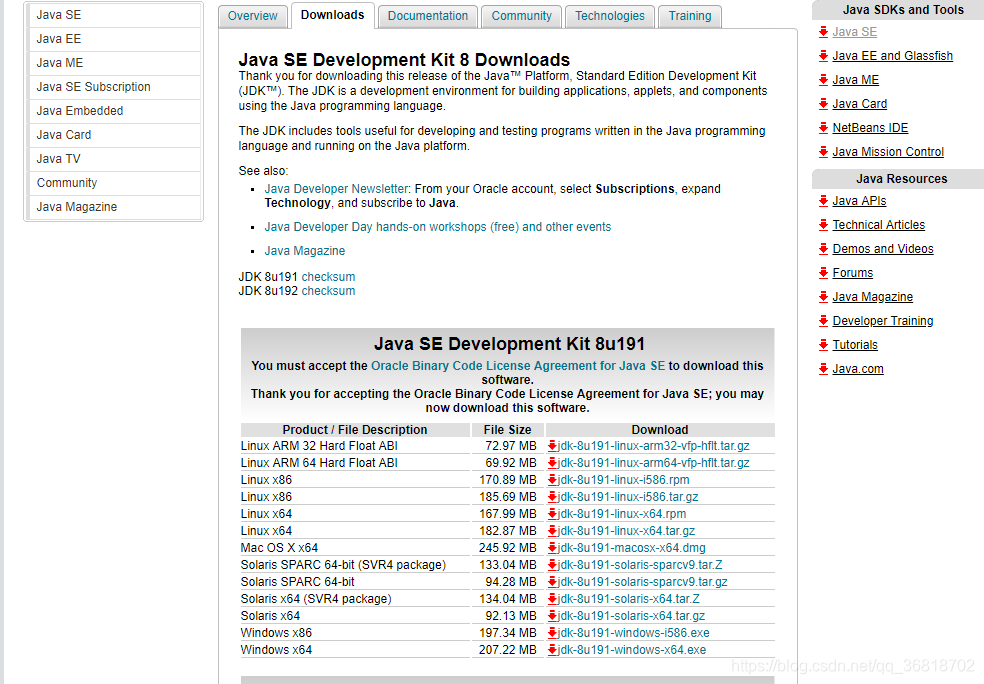Screen dimensions: 984x684
Task: Open Java Developer Day hands-on workshops link
Action: [x=437, y=227]
